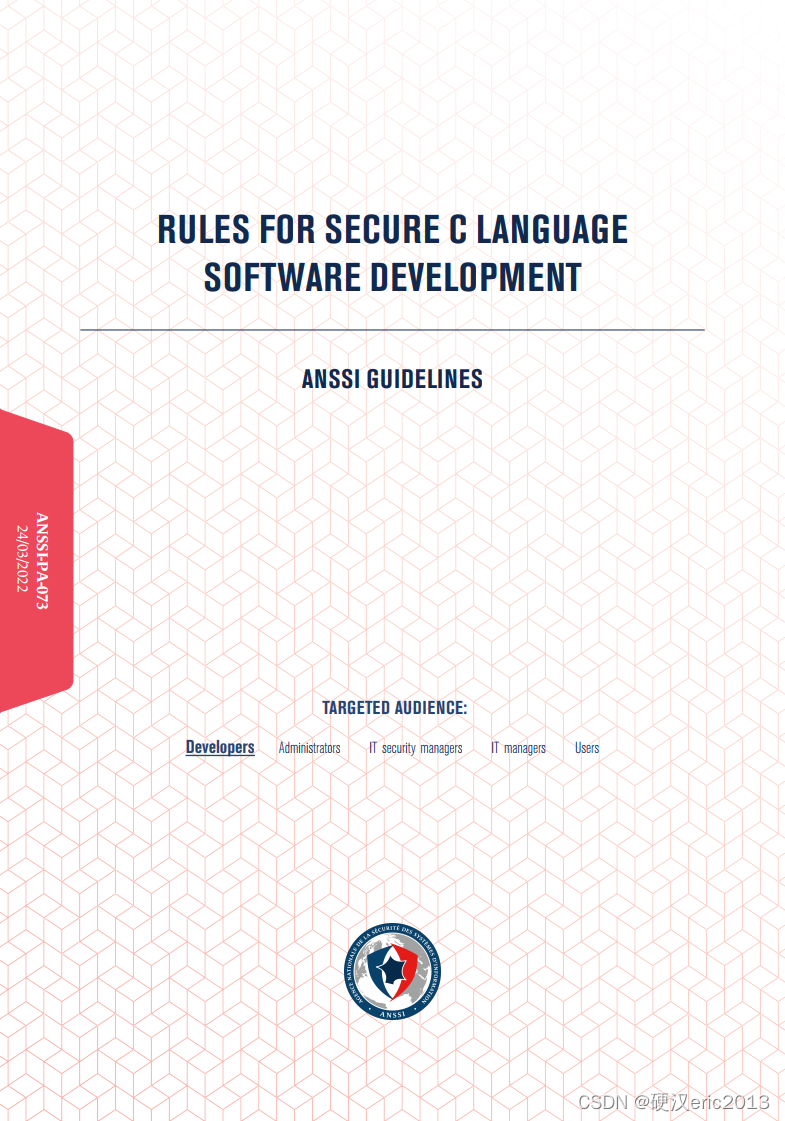The image size is (785, 1121).
Task: Click the date 24/03/2022 on red tab
Action: [x=22, y=558]
